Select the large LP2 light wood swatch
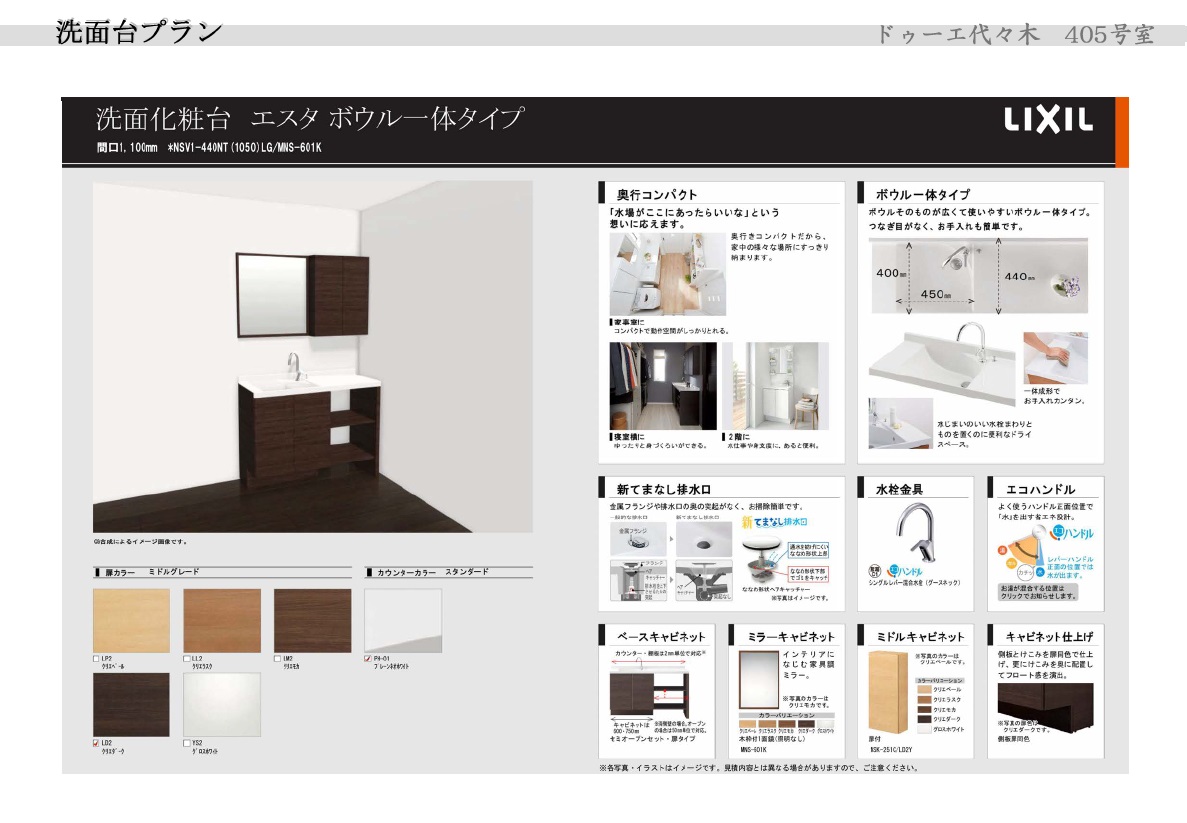Screen dimensions: 1187x823 click(131, 621)
